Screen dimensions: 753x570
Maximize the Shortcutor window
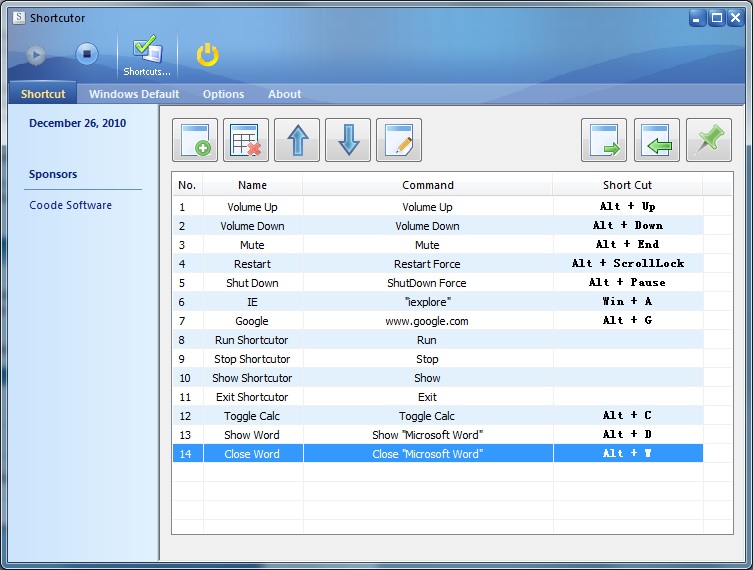pyautogui.click(x=717, y=18)
